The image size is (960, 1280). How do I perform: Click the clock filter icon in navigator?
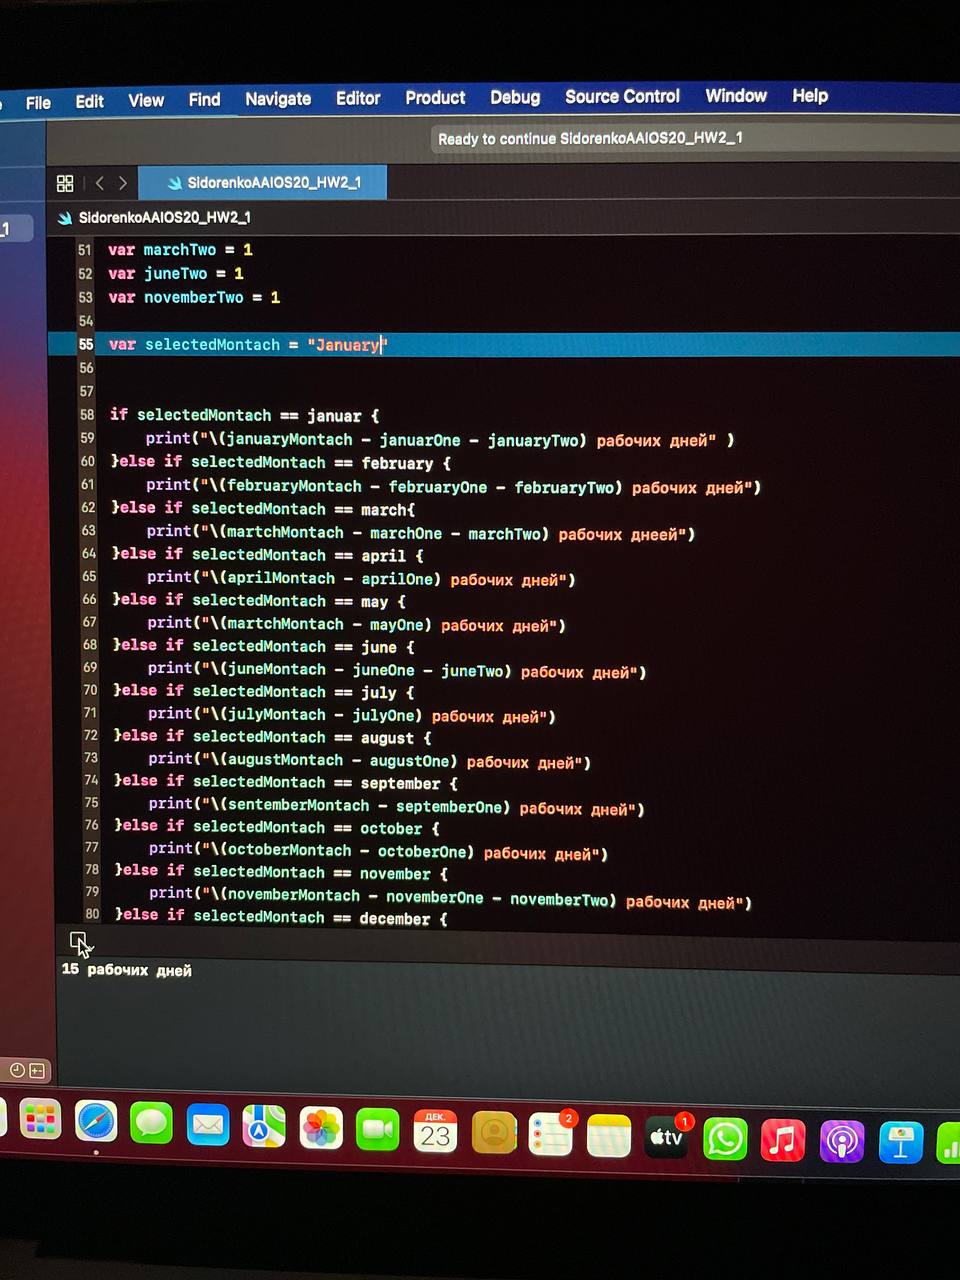[17, 1070]
